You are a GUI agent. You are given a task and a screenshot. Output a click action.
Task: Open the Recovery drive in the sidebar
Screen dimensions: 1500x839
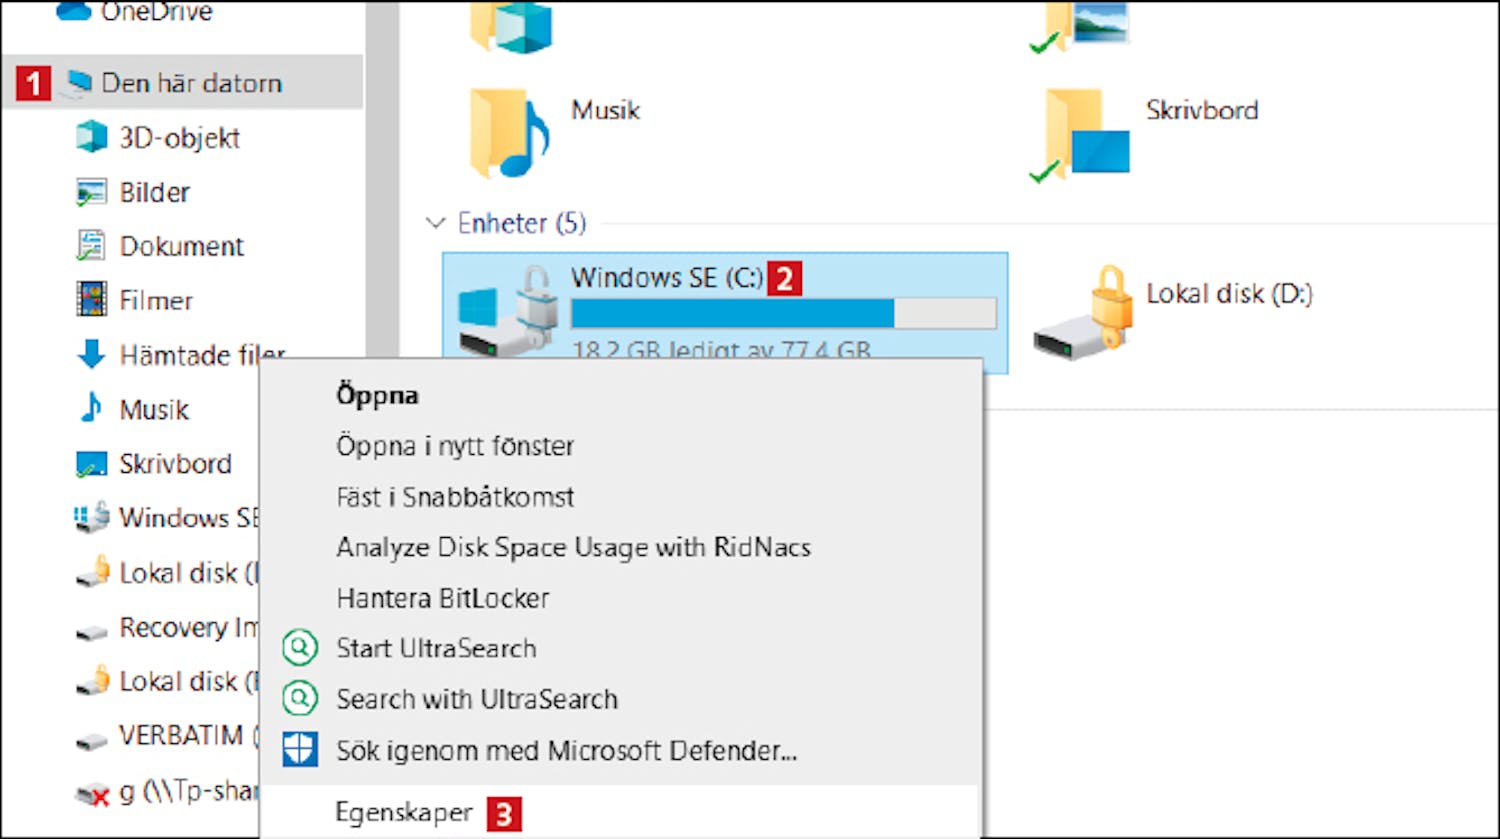click(166, 627)
